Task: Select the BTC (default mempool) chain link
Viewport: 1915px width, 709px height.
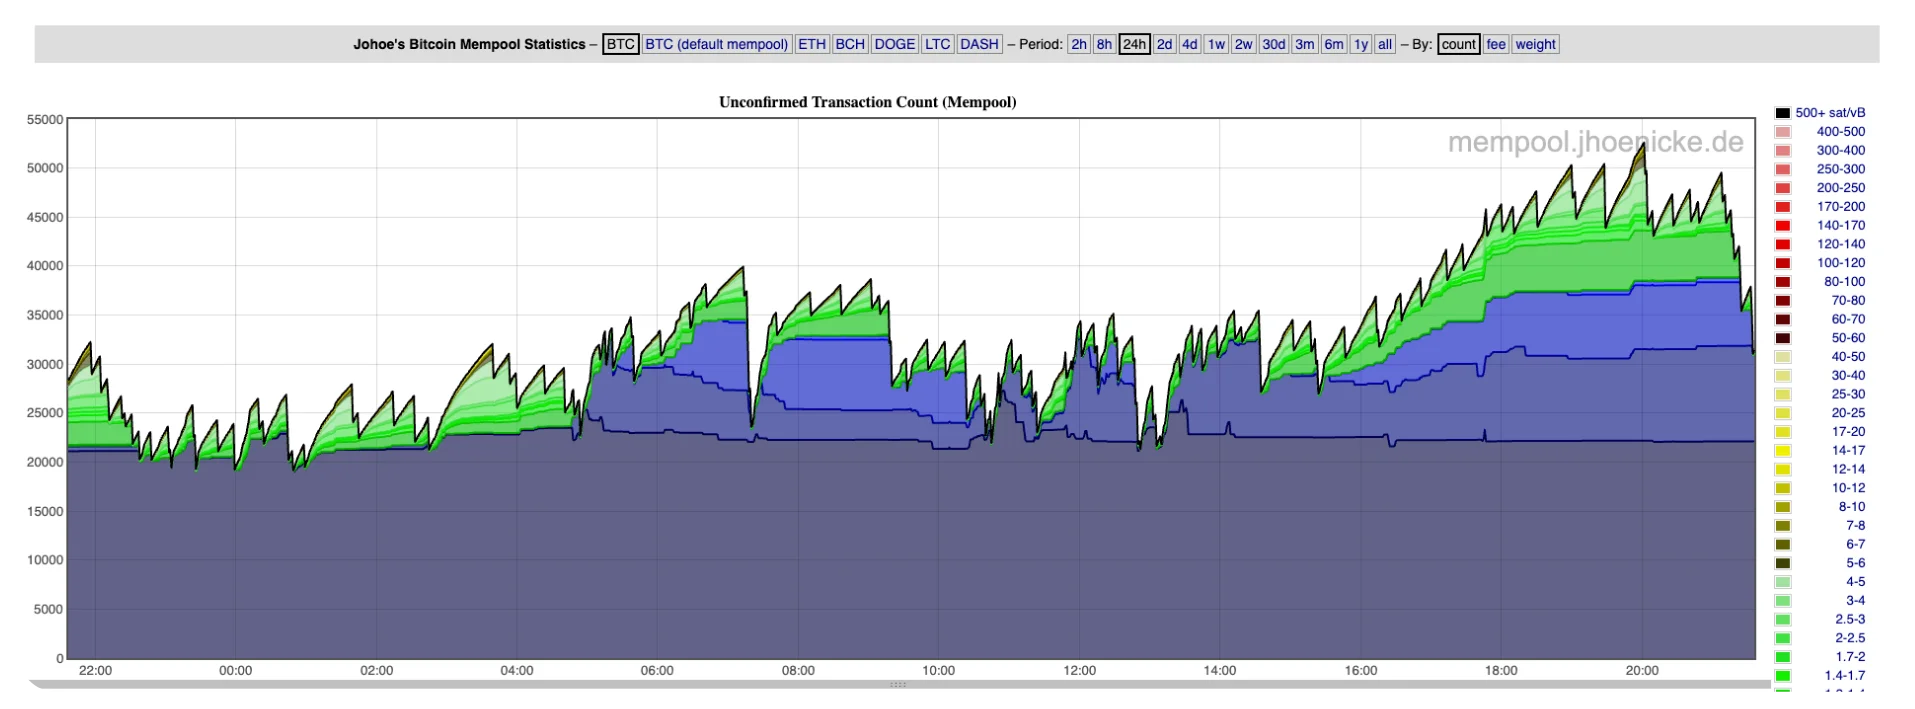Action: [x=716, y=44]
